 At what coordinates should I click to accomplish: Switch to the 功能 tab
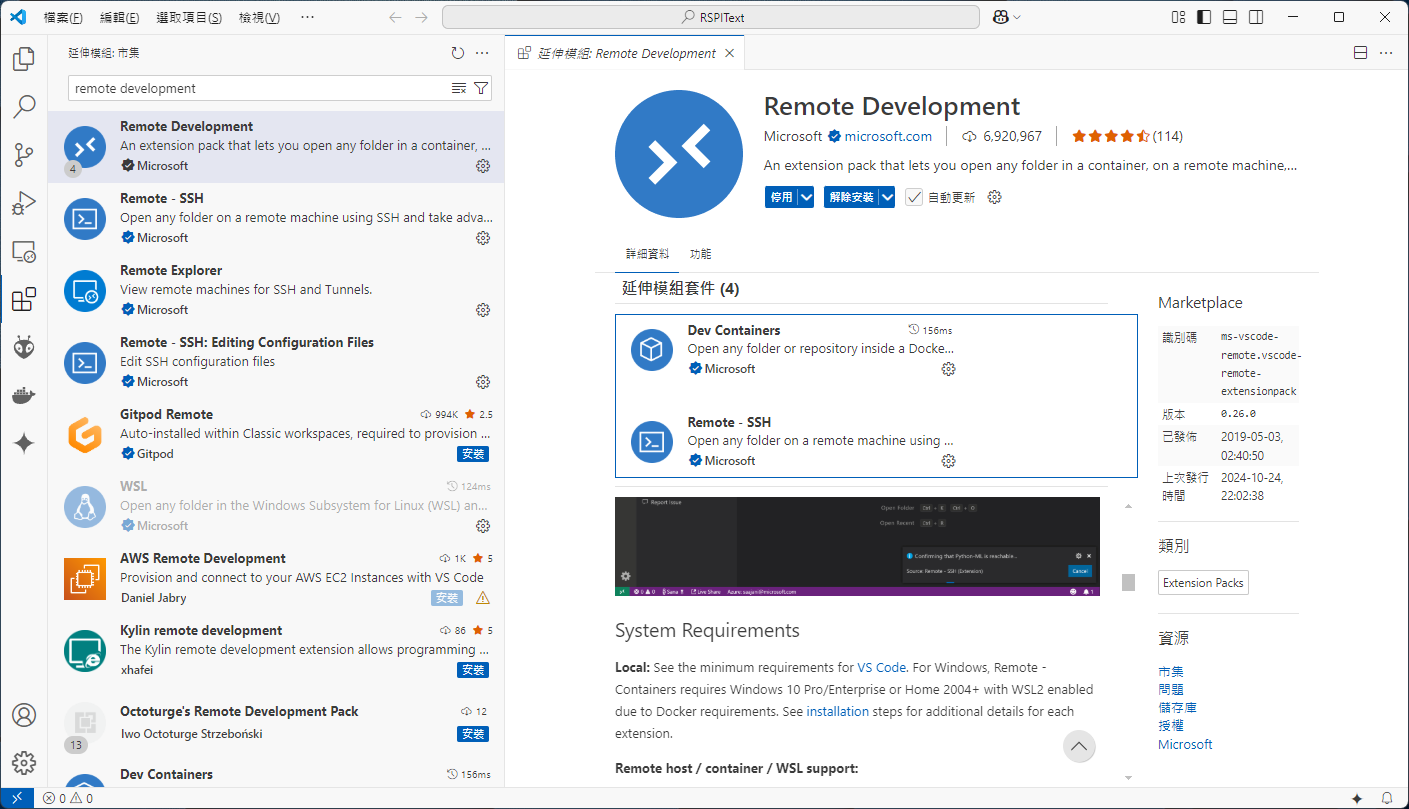tap(700, 254)
